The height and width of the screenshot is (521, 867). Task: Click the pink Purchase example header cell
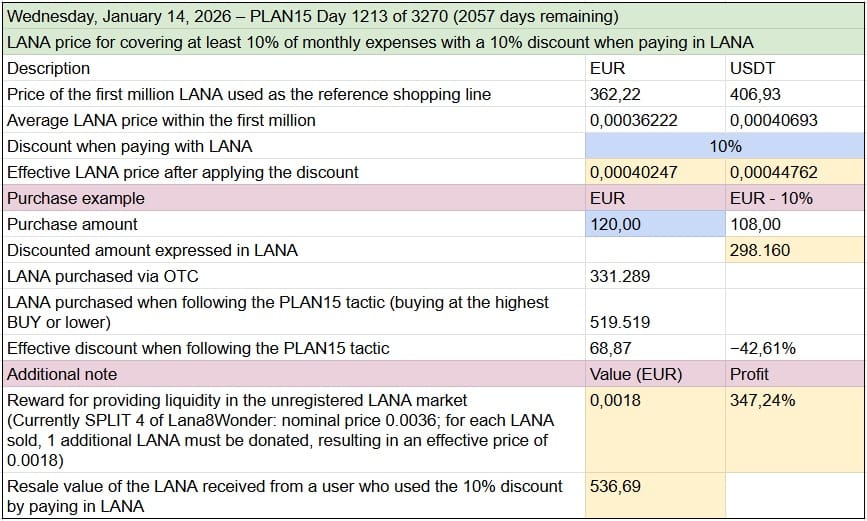(294, 198)
